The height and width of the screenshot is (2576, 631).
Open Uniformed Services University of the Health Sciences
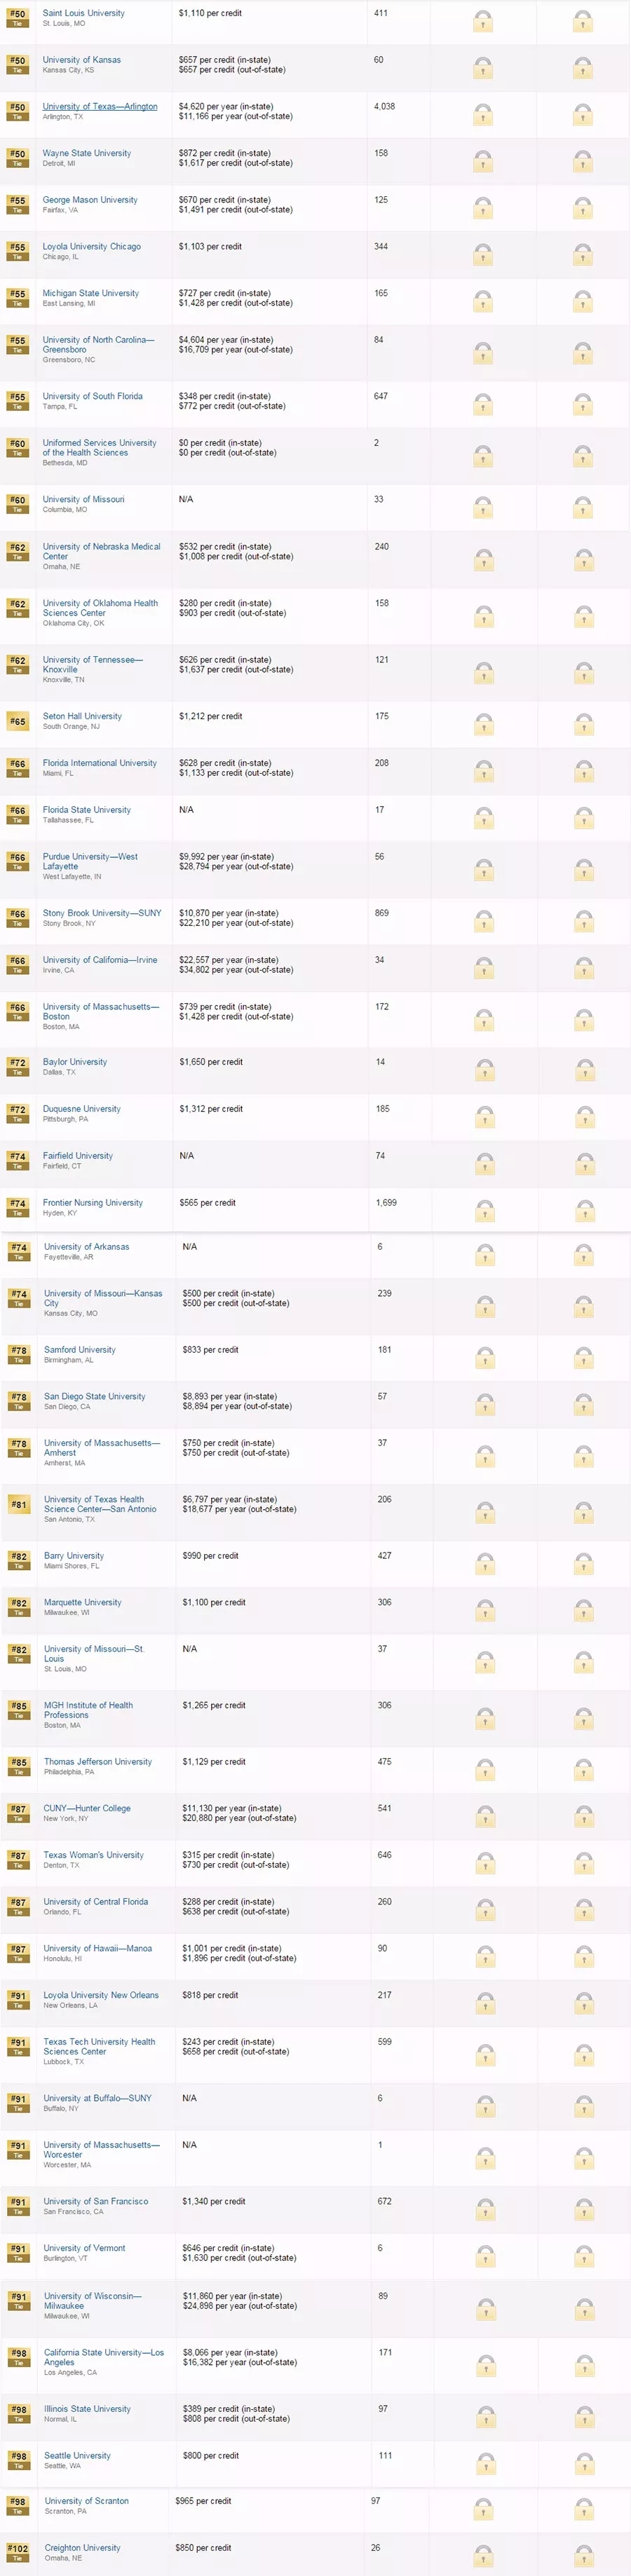tap(100, 447)
